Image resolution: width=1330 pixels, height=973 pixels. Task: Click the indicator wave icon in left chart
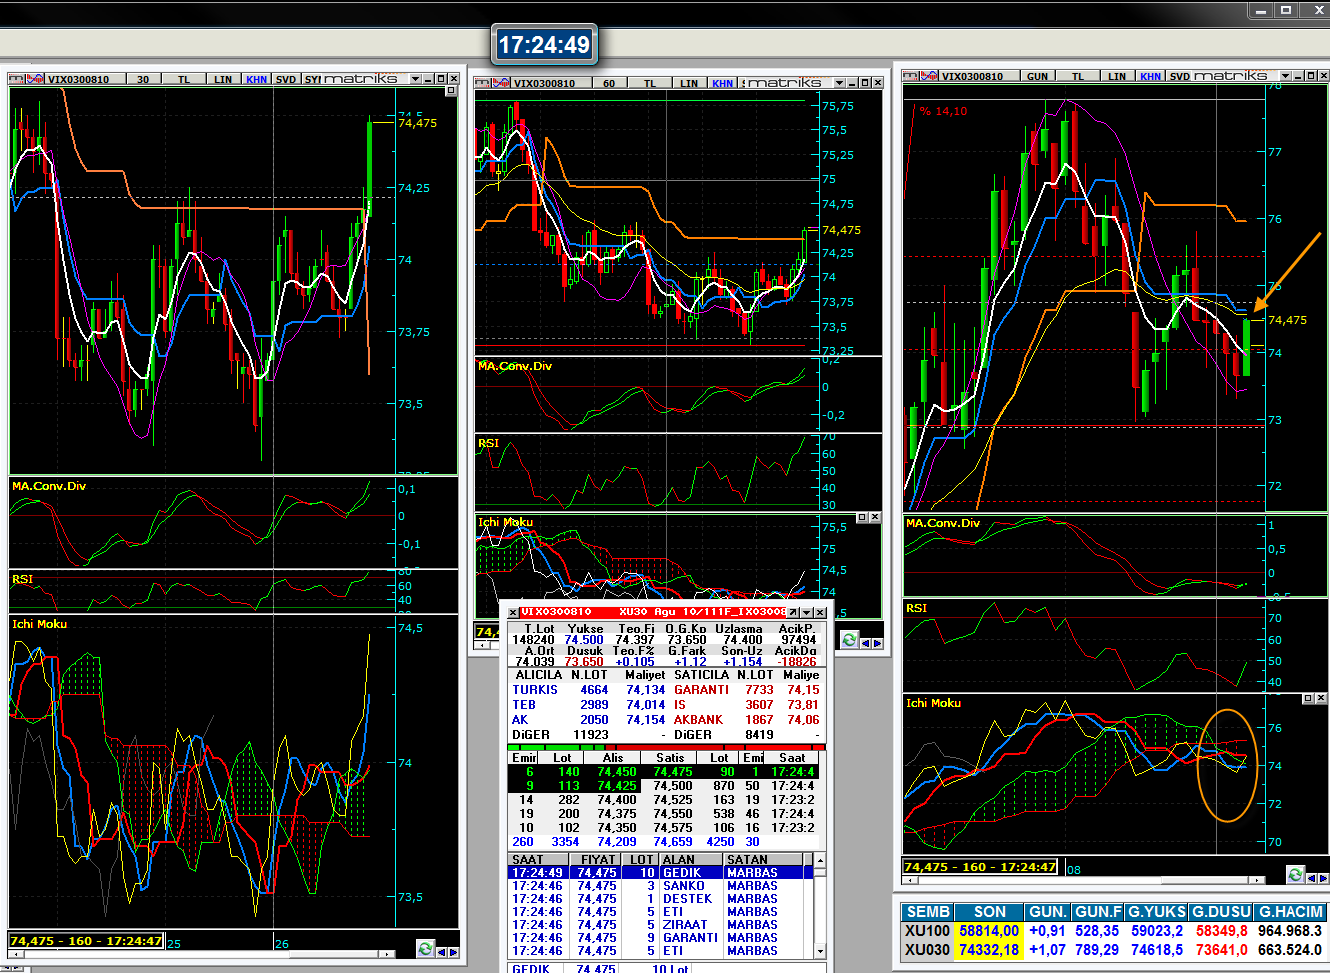36,79
